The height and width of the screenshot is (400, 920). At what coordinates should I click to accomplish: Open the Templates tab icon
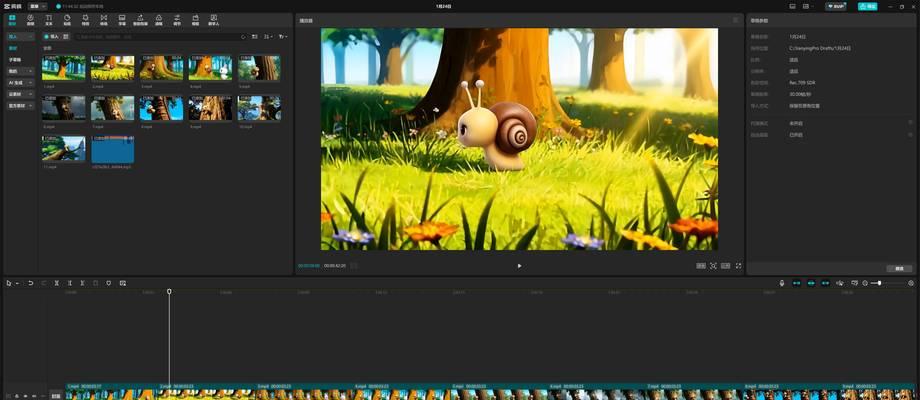pyautogui.click(x=195, y=20)
